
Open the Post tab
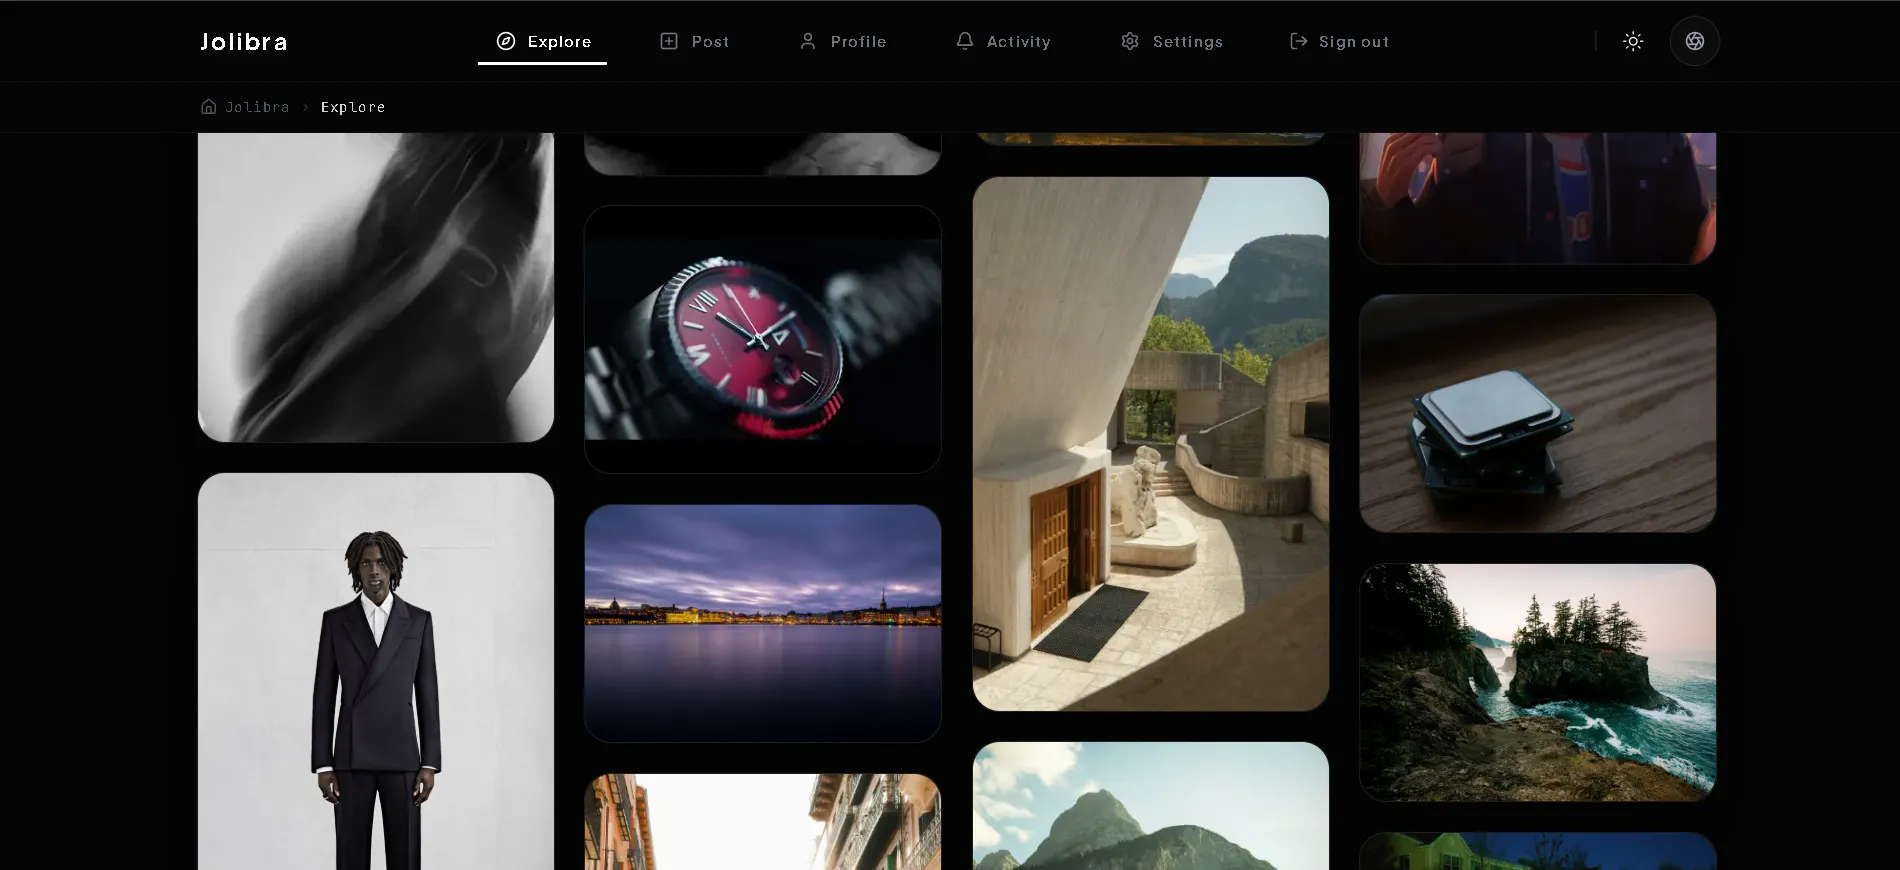694,41
